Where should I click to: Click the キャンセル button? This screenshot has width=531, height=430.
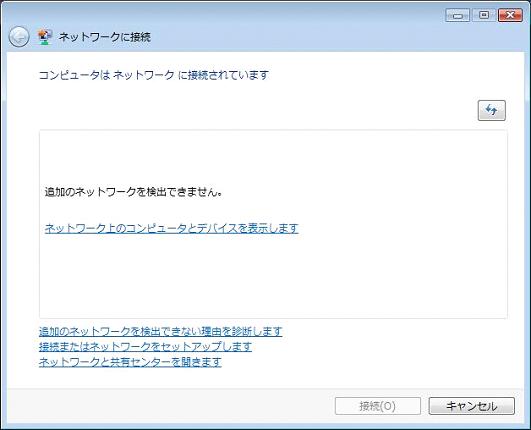[x=471, y=406]
